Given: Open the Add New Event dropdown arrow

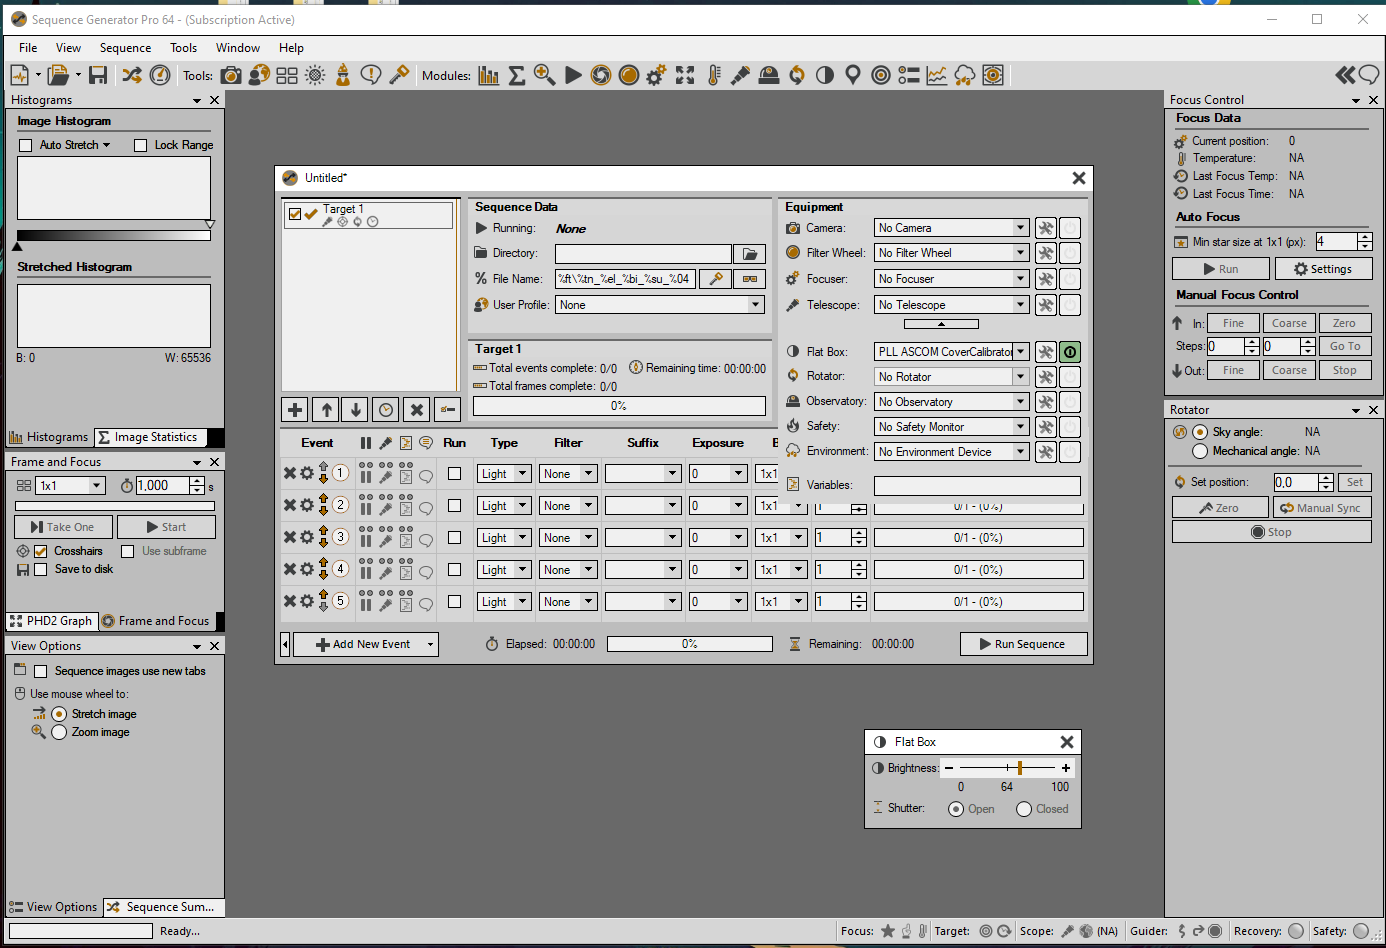Looking at the screenshot, I should coord(431,645).
